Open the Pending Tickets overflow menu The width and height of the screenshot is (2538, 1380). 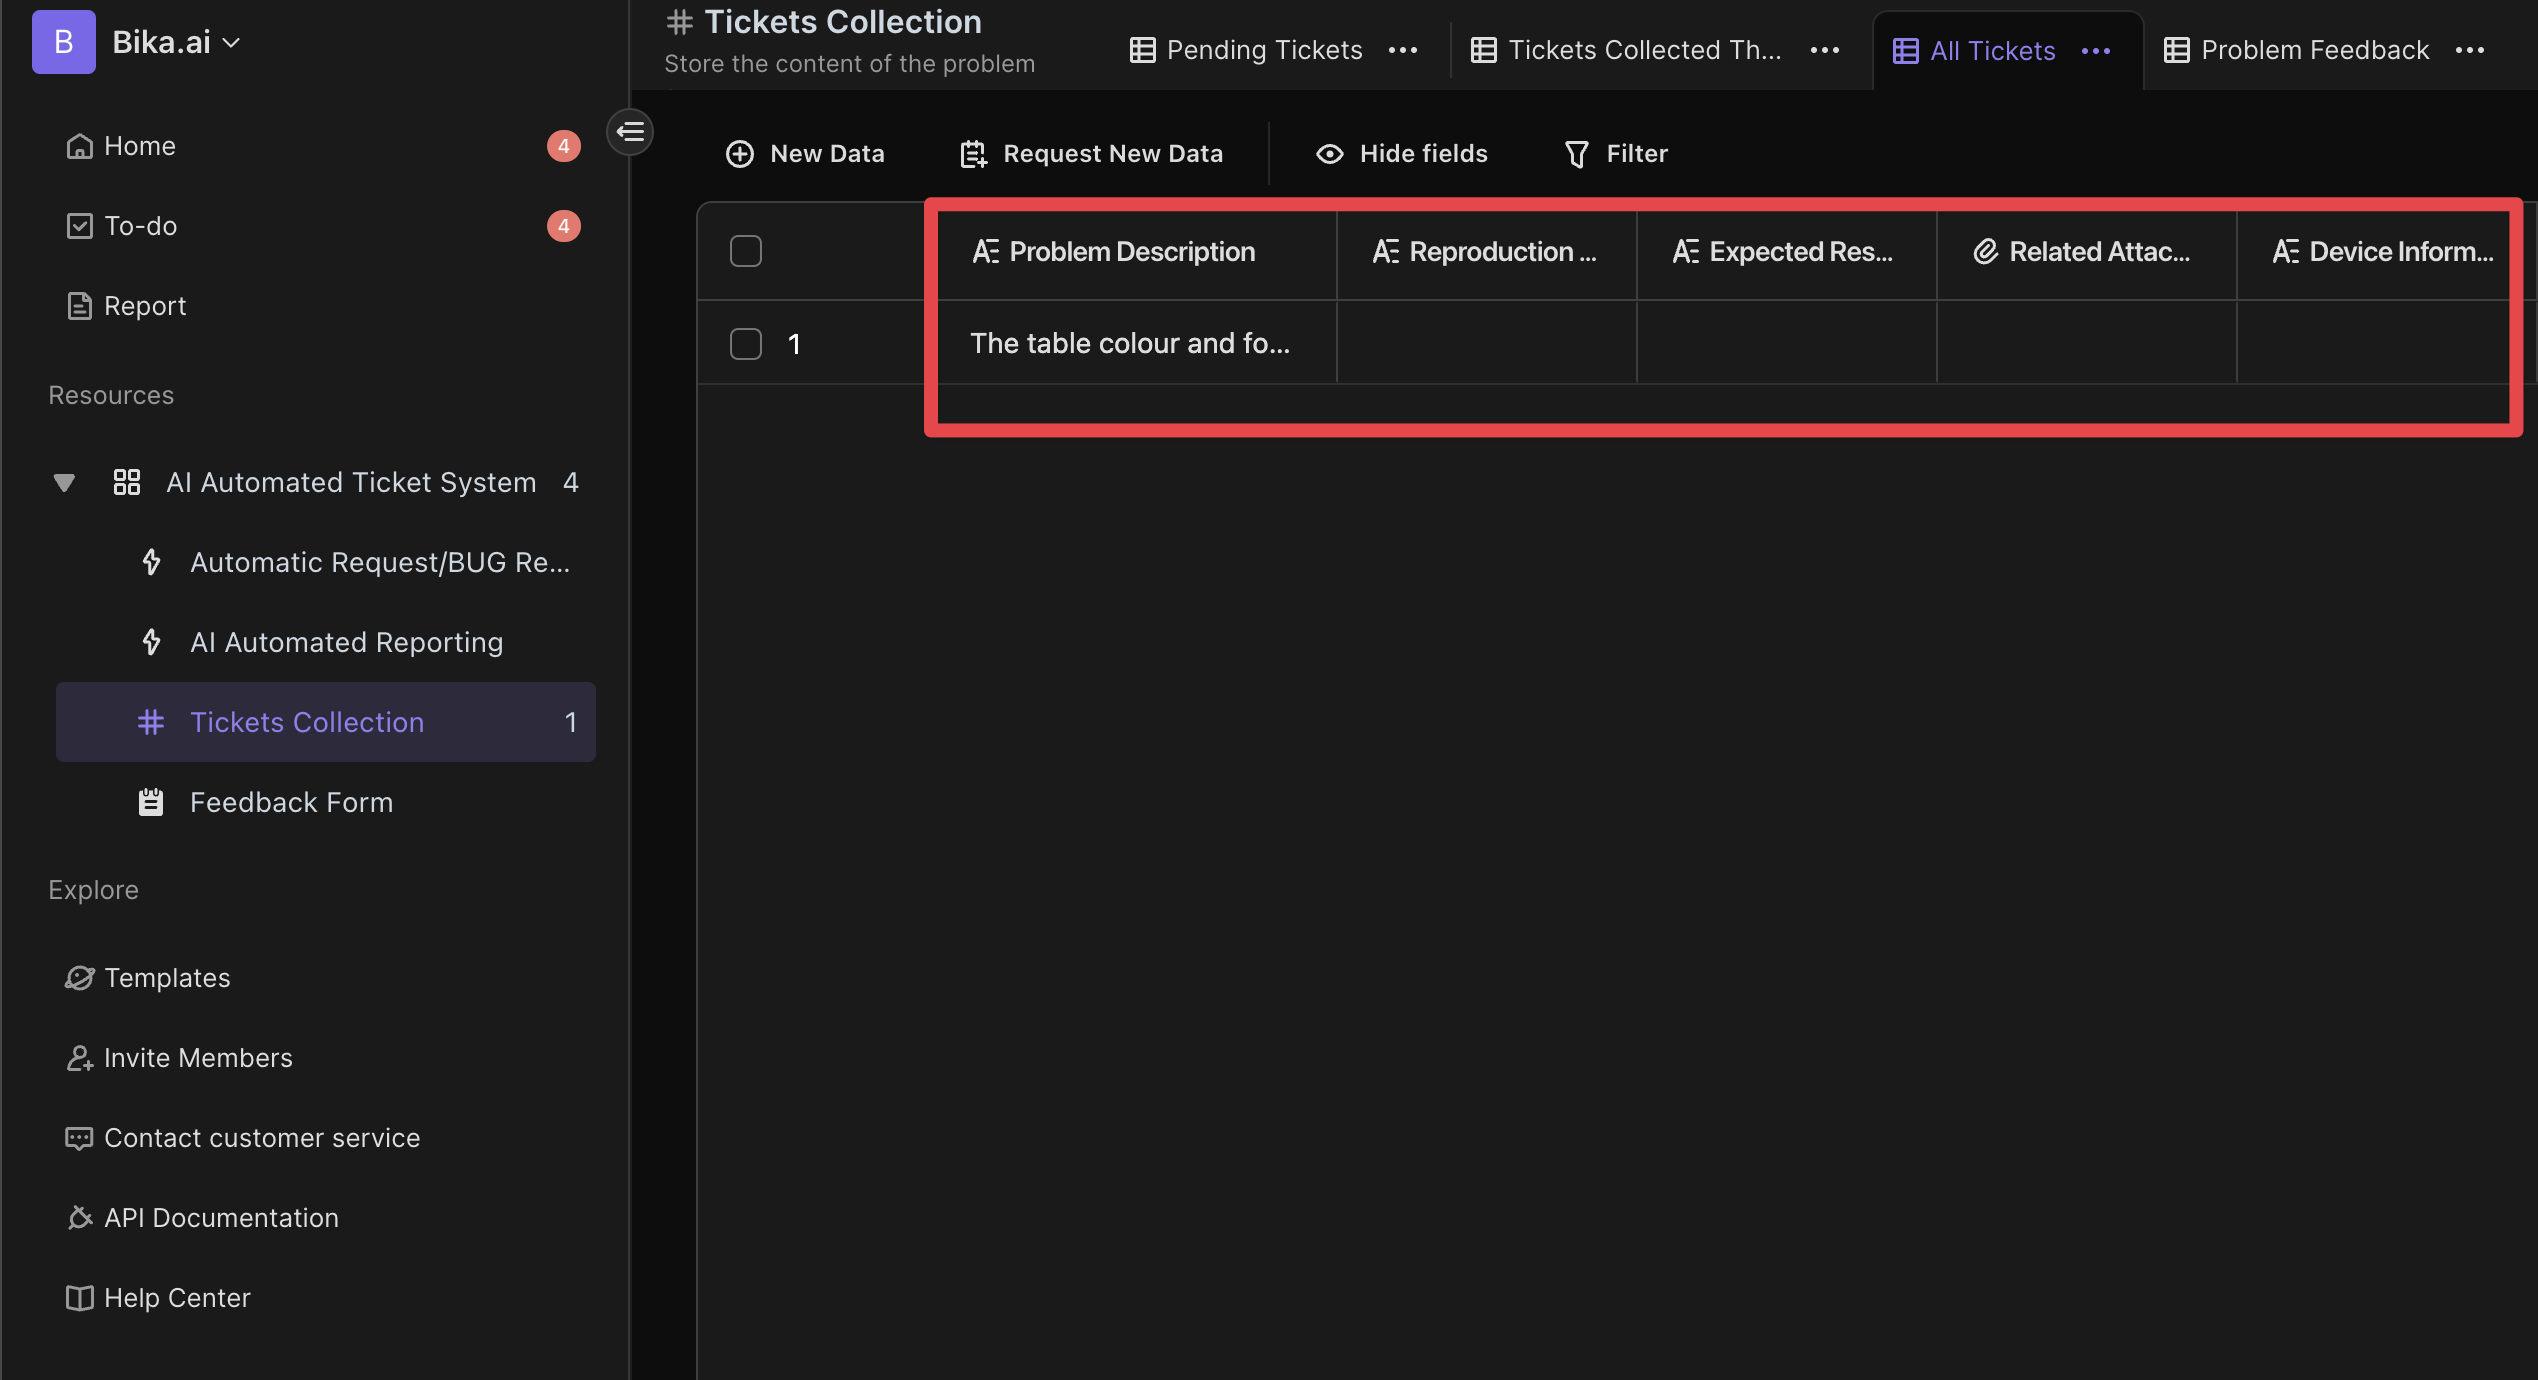pos(1403,48)
